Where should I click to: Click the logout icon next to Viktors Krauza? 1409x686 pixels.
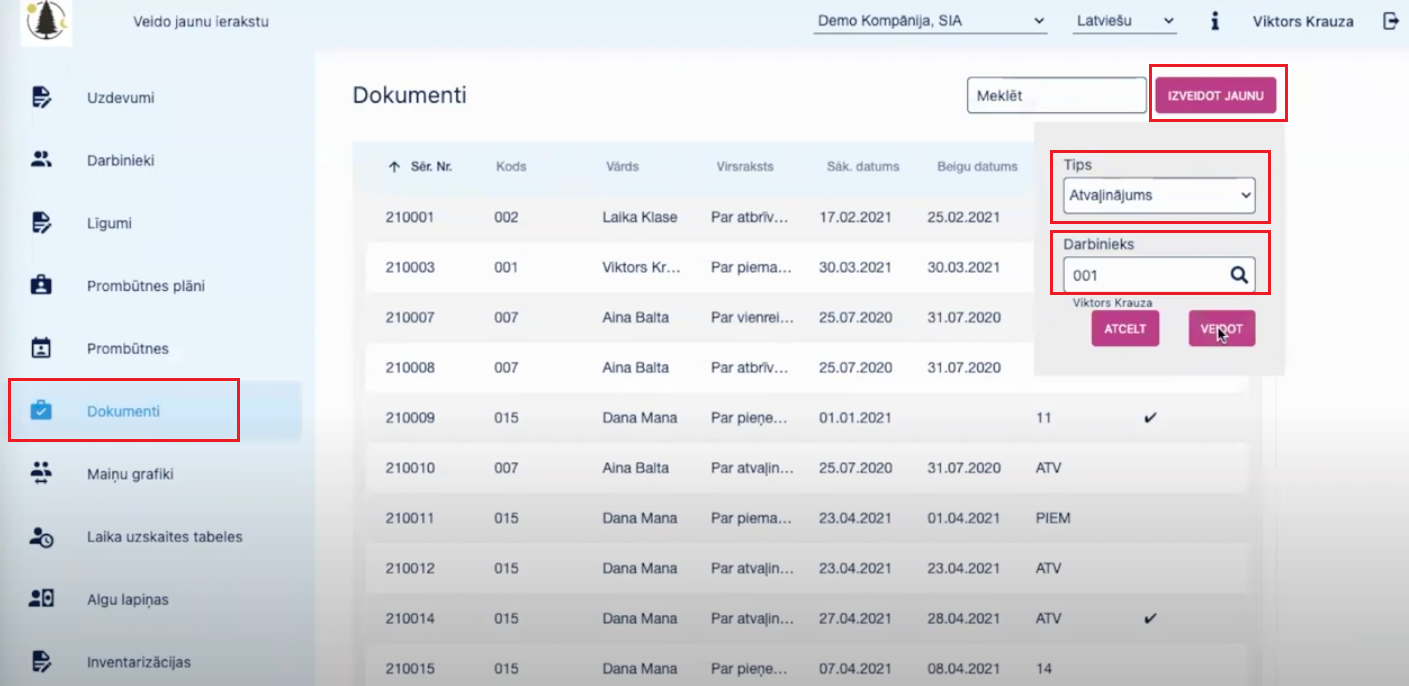1390,21
